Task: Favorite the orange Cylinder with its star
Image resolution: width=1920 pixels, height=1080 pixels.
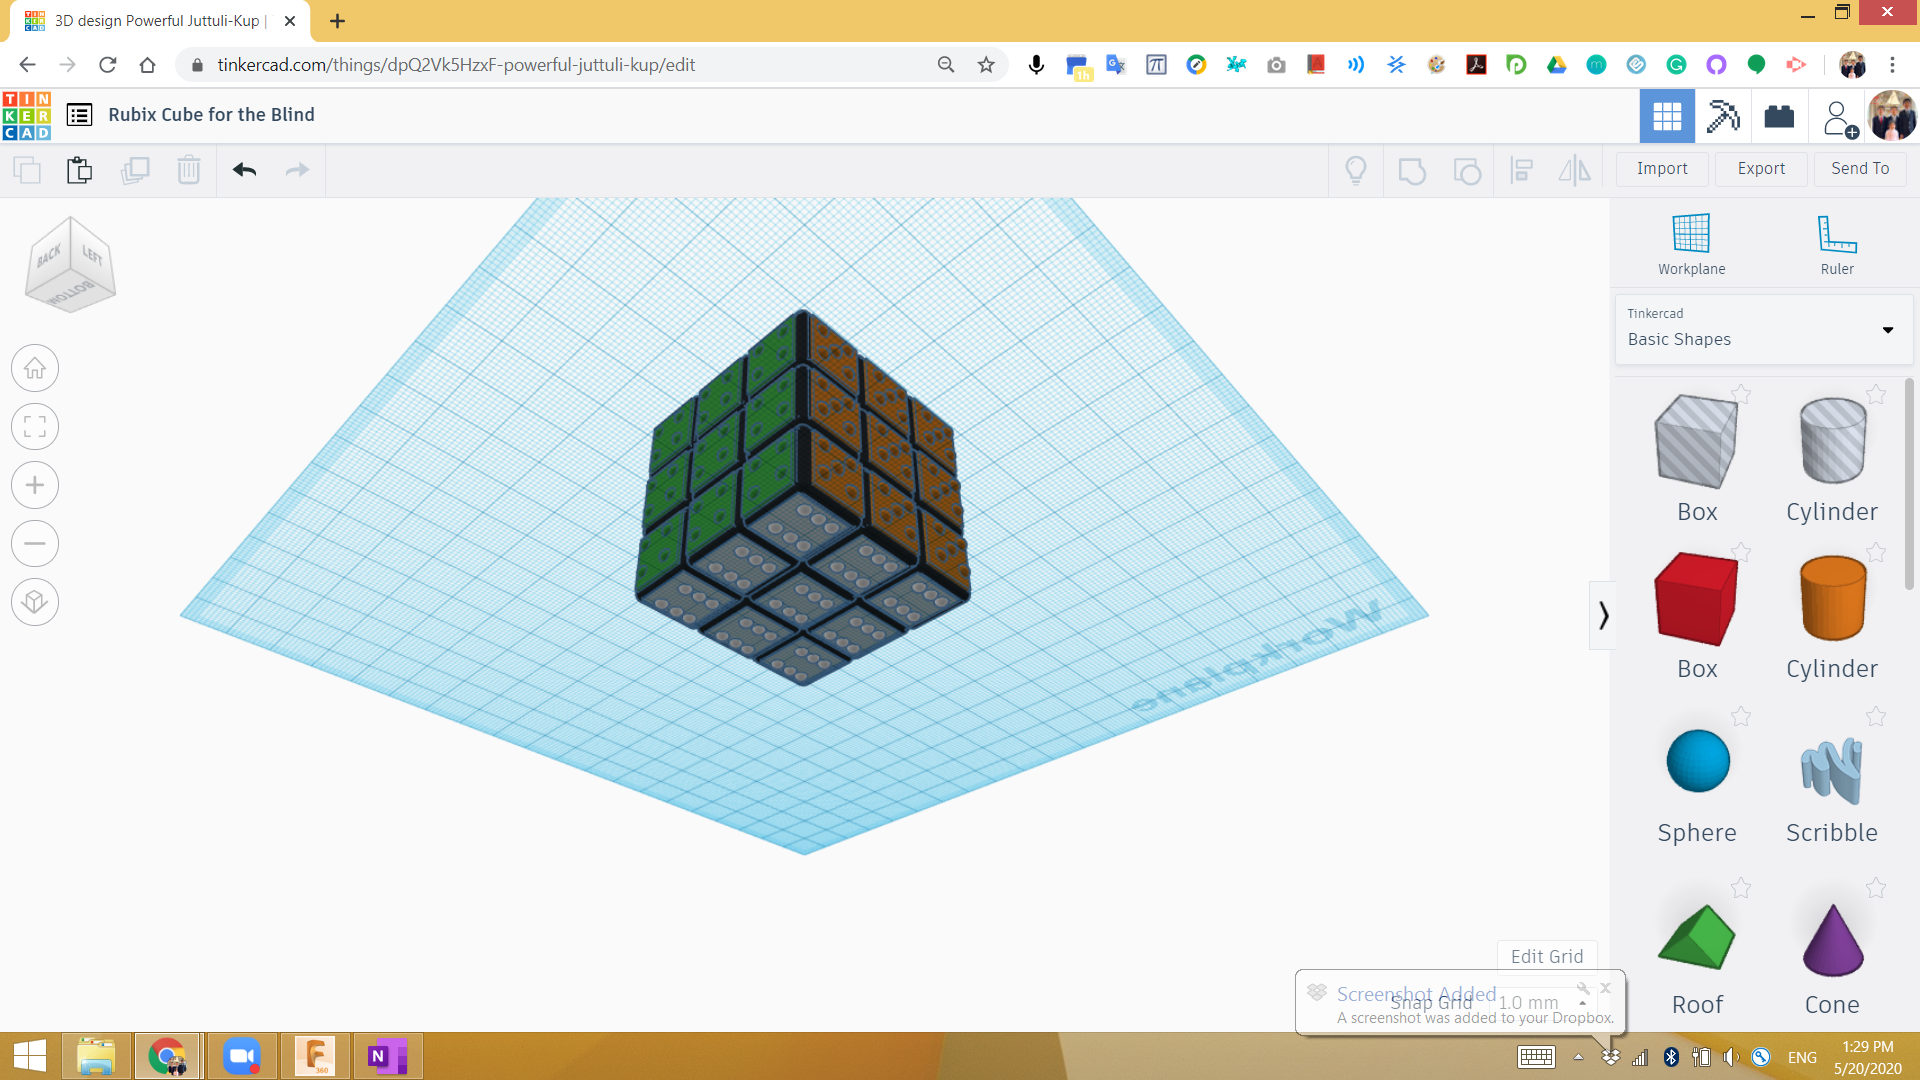Action: pos(1876,552)
